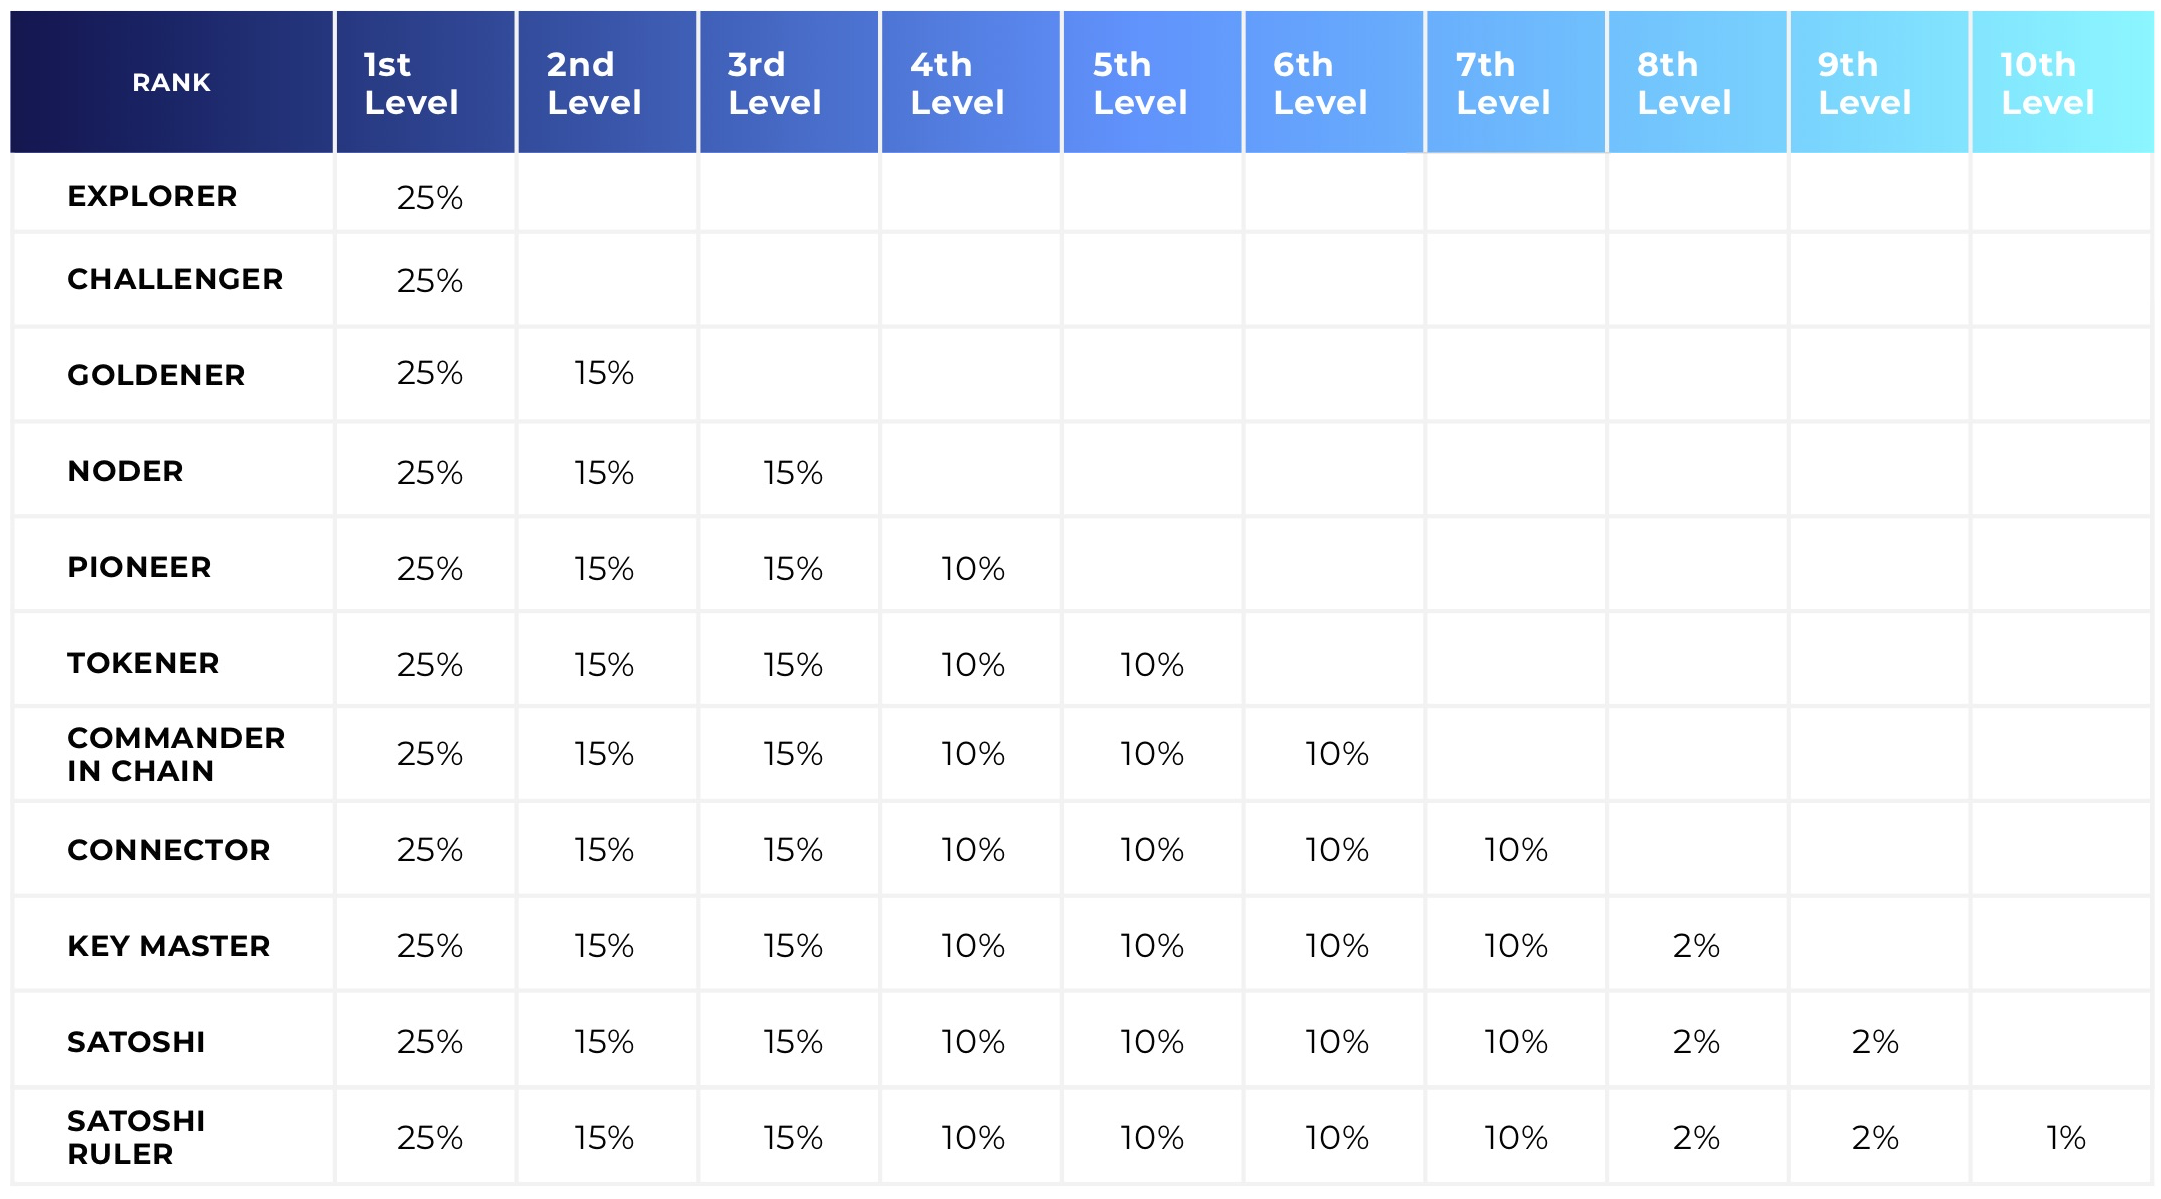Select the COMMANDER IN CHAIN rank label

pyautogui.click(x=175, y=754)
